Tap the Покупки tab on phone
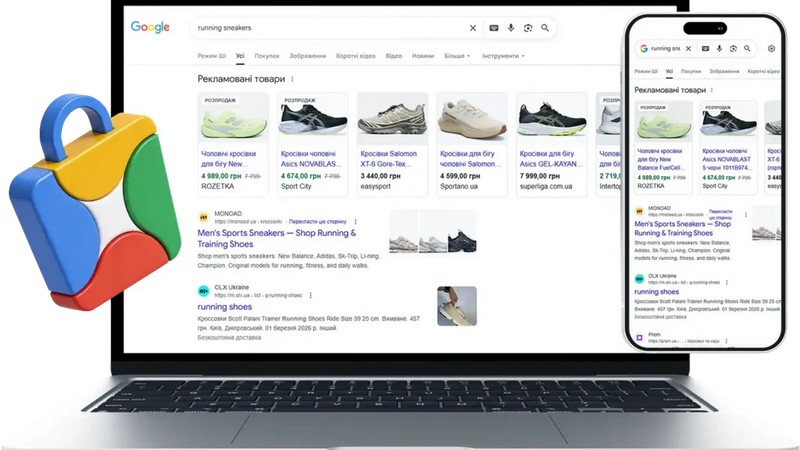This screenshot has width=800, height=450. [x=691, y=71]
